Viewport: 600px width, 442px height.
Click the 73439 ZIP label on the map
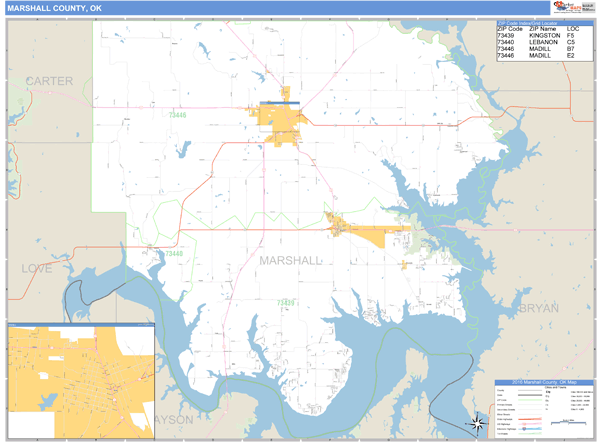(x=286, y=302)
